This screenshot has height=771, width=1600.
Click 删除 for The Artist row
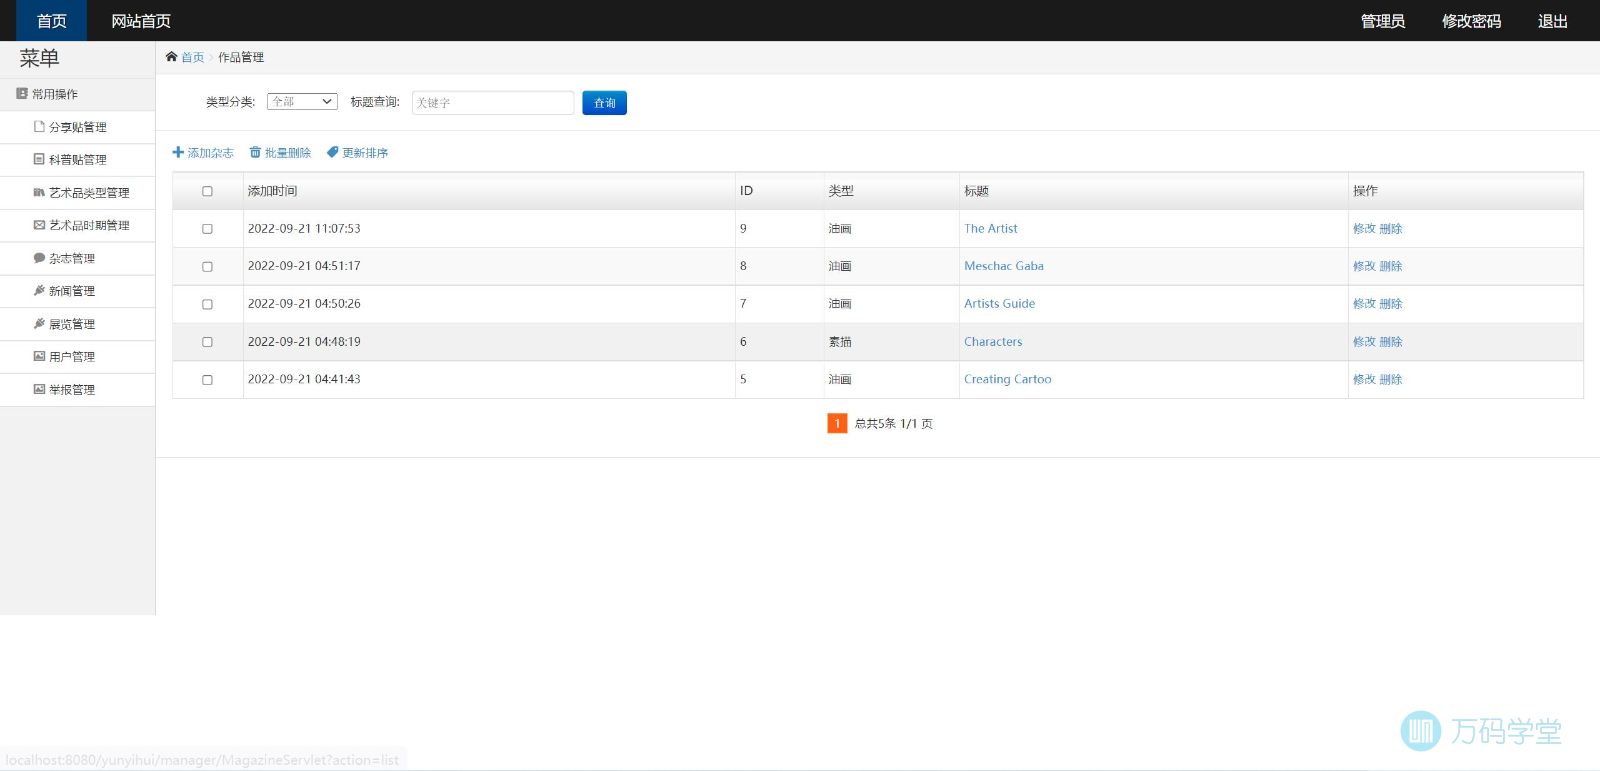[1391, 229]
